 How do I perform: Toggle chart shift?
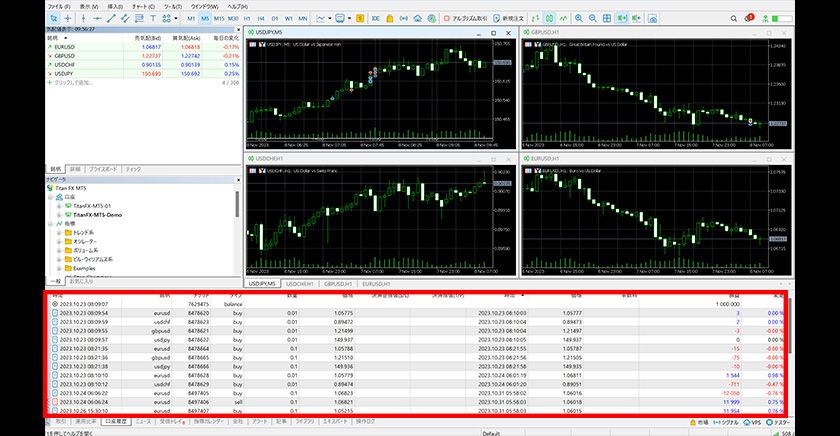[x=636, y=18]
